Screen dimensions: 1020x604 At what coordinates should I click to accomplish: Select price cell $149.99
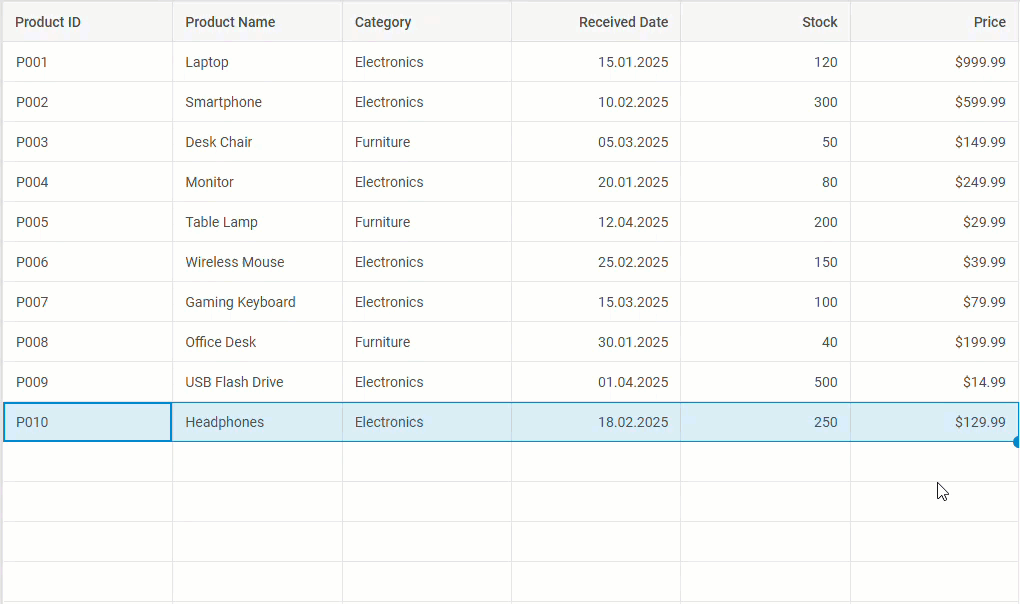pos(935,142)
